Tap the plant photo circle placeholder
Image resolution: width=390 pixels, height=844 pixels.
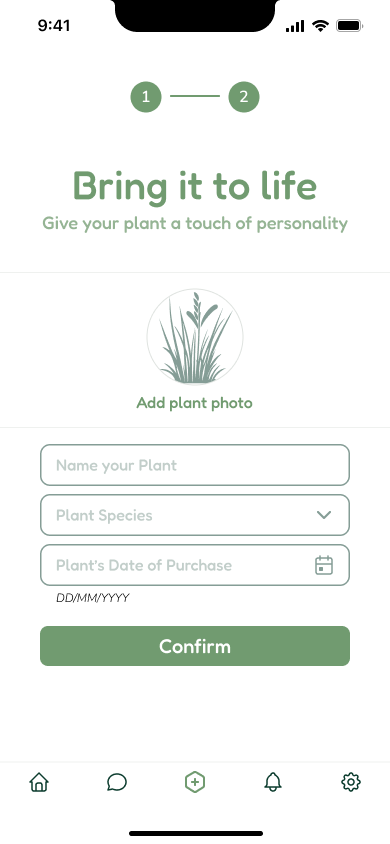(x=195, y=337)
